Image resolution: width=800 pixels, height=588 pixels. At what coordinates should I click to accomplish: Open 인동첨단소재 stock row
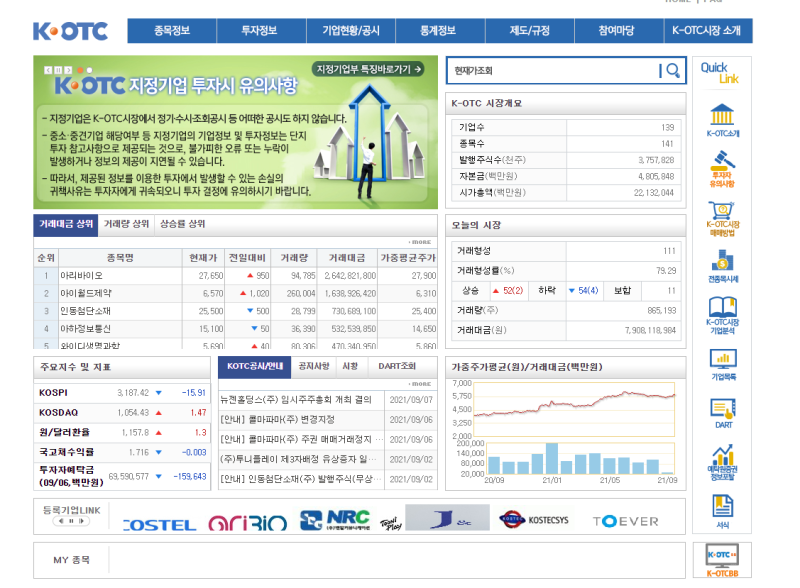(x=235, y=311)
